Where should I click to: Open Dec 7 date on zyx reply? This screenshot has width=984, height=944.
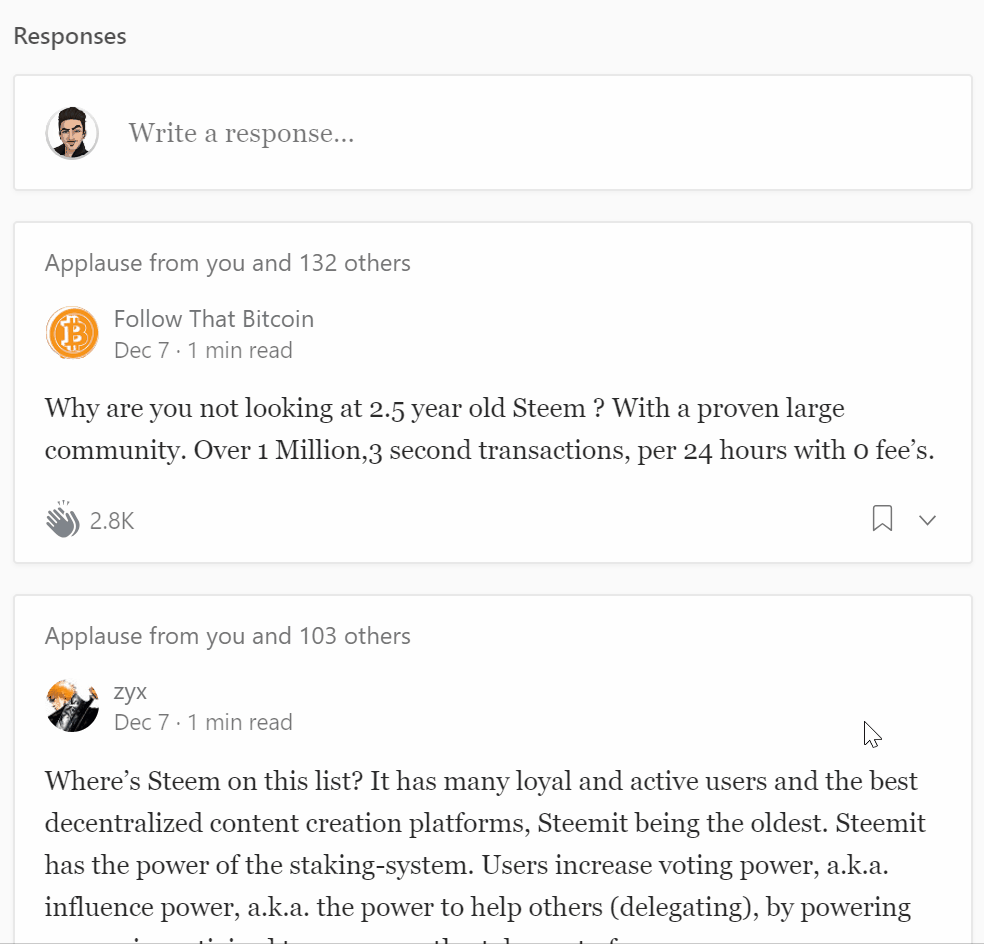pyautogui.click(x=141, y=723)
